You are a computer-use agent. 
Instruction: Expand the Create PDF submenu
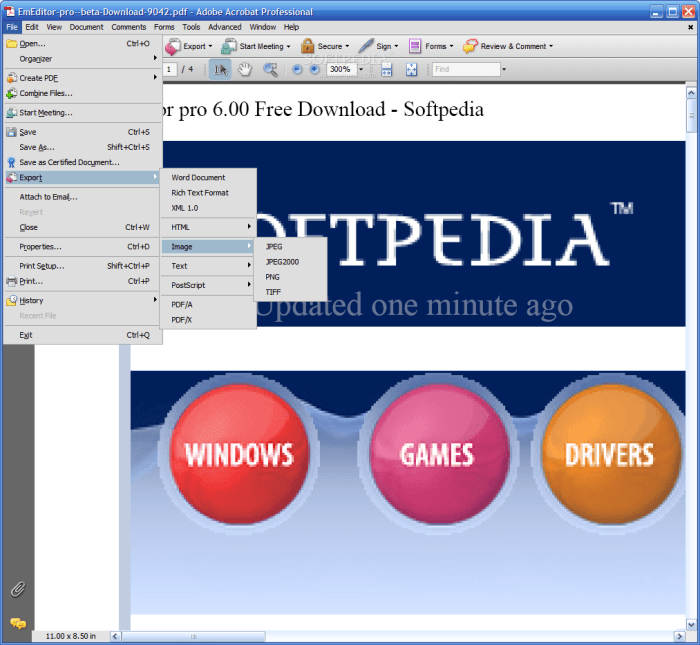(x=83, y=78)
